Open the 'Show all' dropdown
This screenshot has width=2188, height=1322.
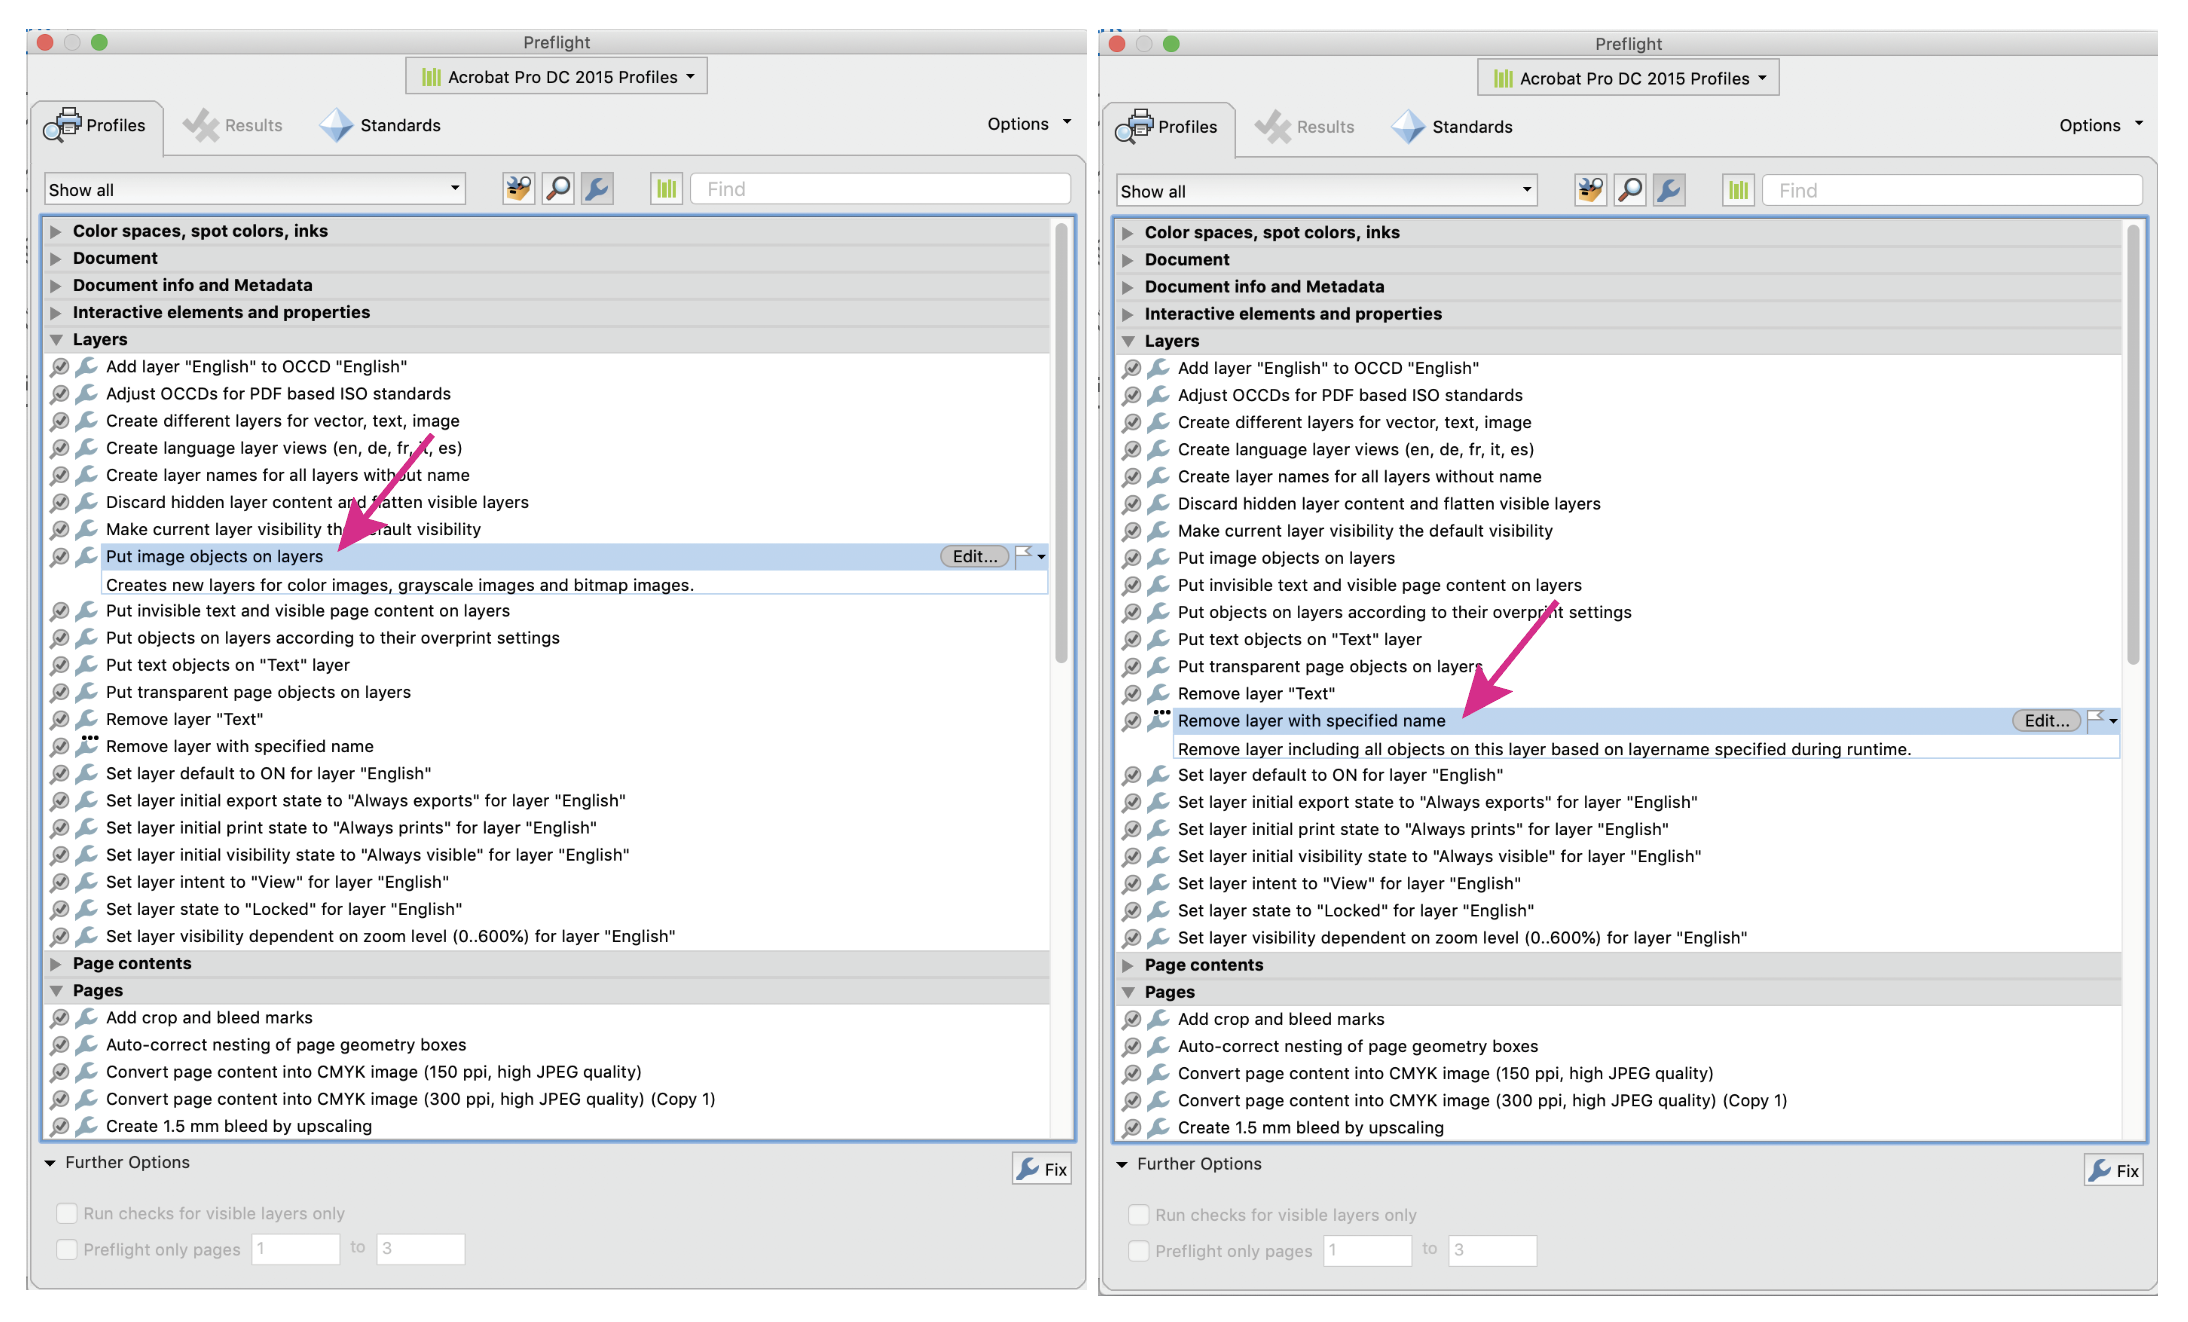tap(254, 188)
